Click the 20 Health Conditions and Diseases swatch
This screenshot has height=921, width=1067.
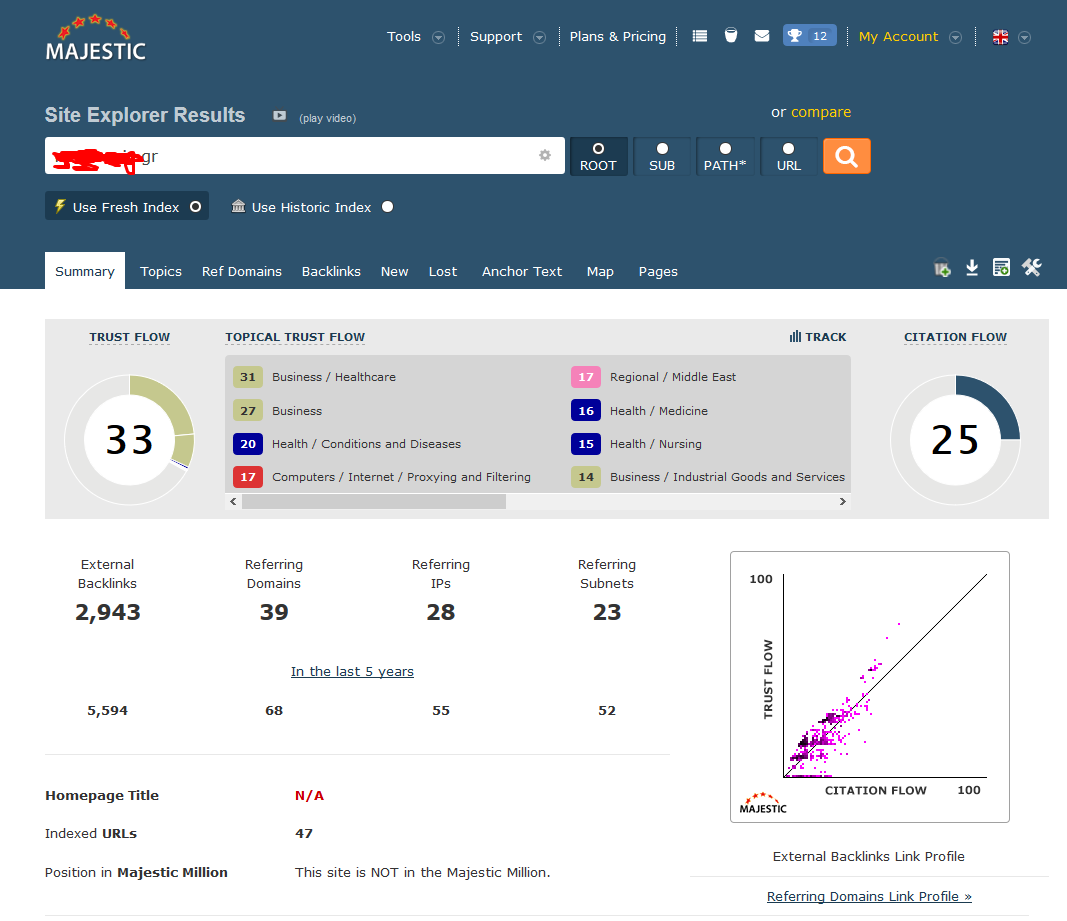248,444
